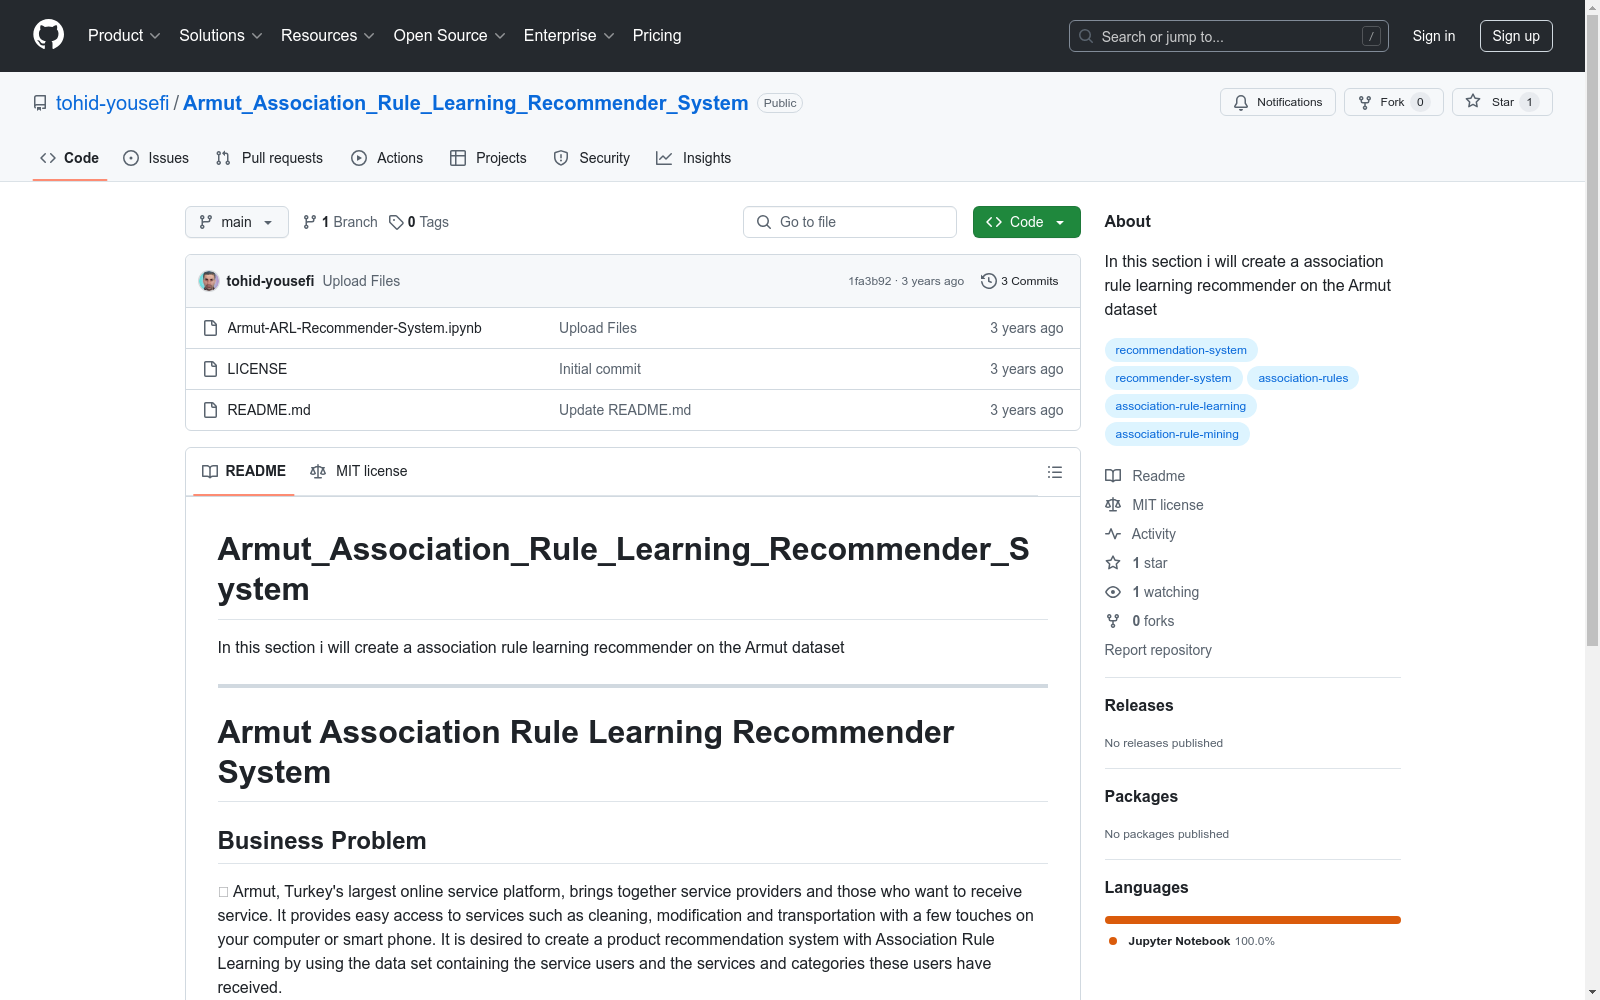Viewport: 1600px width, 1000px height.
Task: Click the Notifications bell icon
Action: tap(1241, 102)
